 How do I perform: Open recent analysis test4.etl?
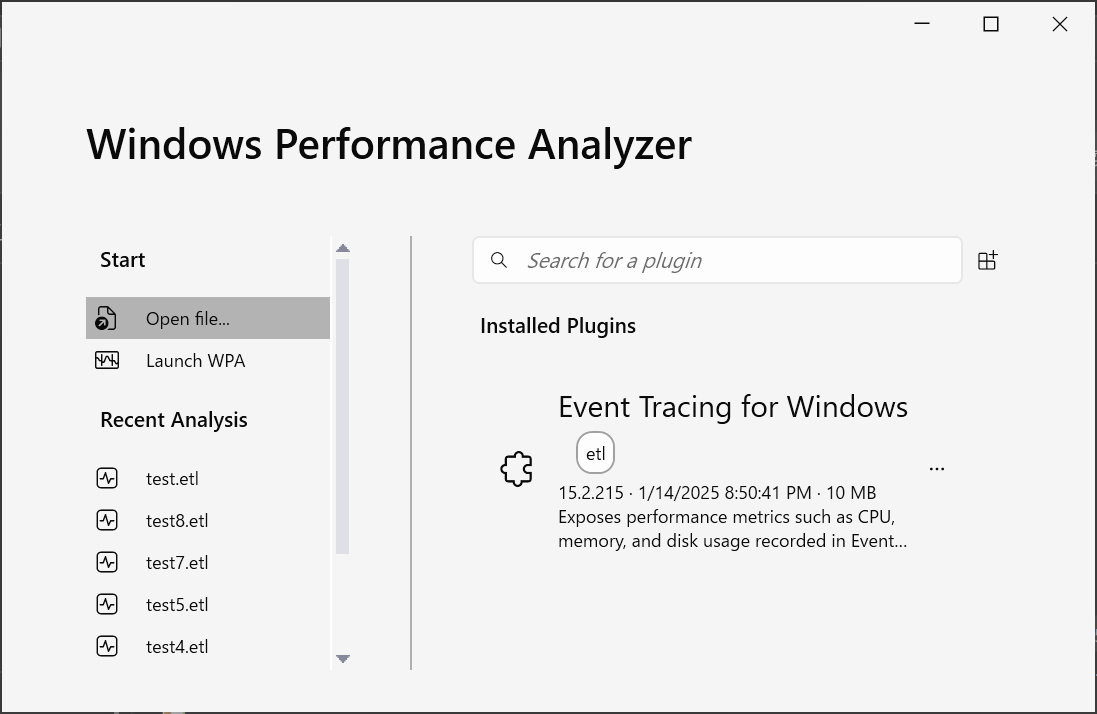[177, 646]
